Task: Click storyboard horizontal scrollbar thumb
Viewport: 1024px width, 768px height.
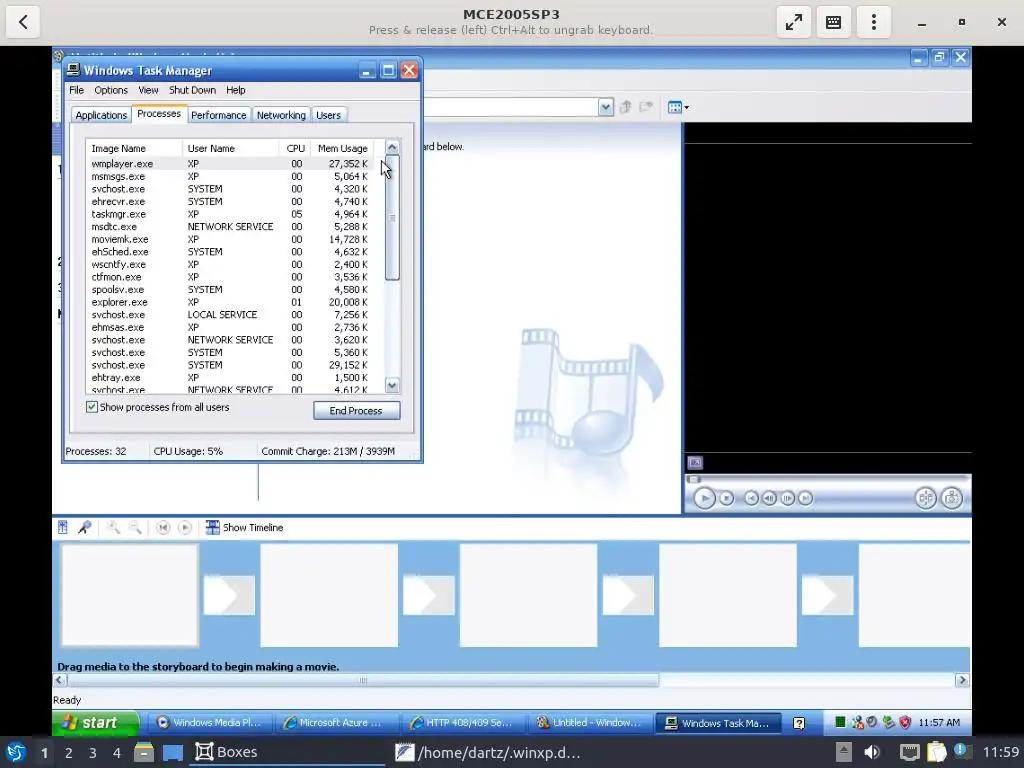Action: click(x=363, y=680)
